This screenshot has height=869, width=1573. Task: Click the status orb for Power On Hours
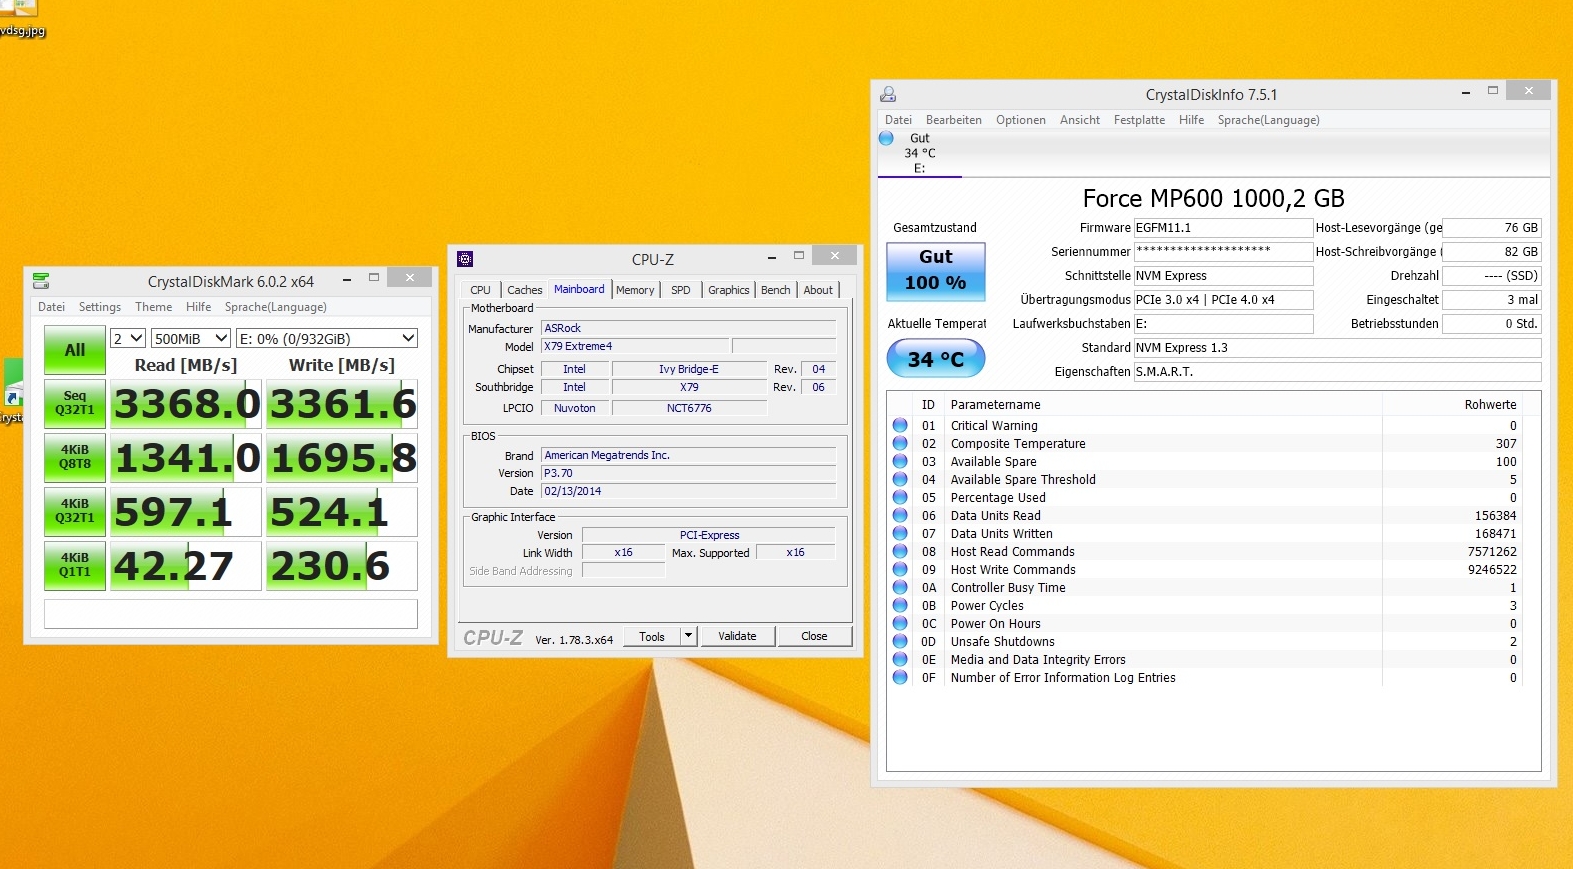tap(900, 623)
